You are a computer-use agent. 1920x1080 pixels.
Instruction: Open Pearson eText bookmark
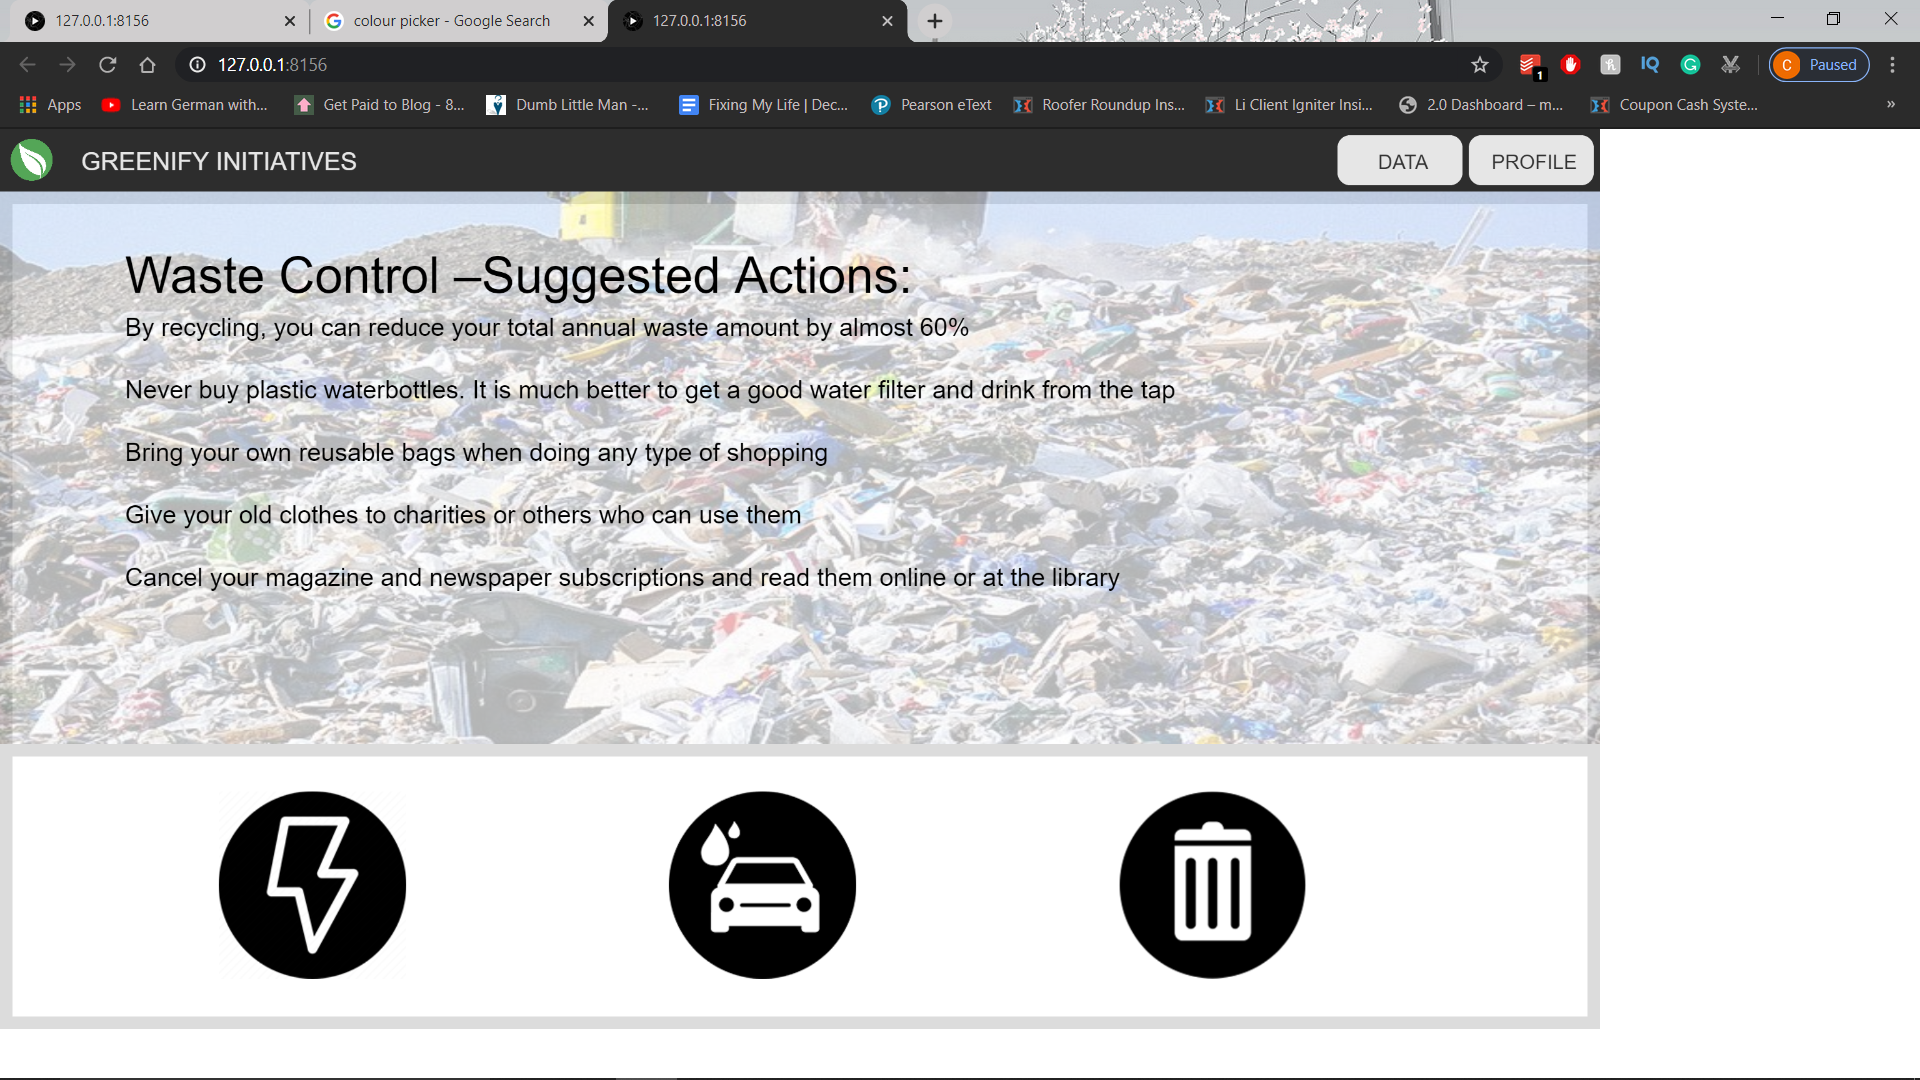[x=932, y=105]
